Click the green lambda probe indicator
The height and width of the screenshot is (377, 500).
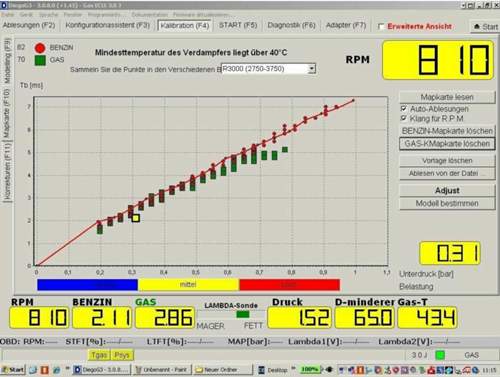[x=243, y=314]
